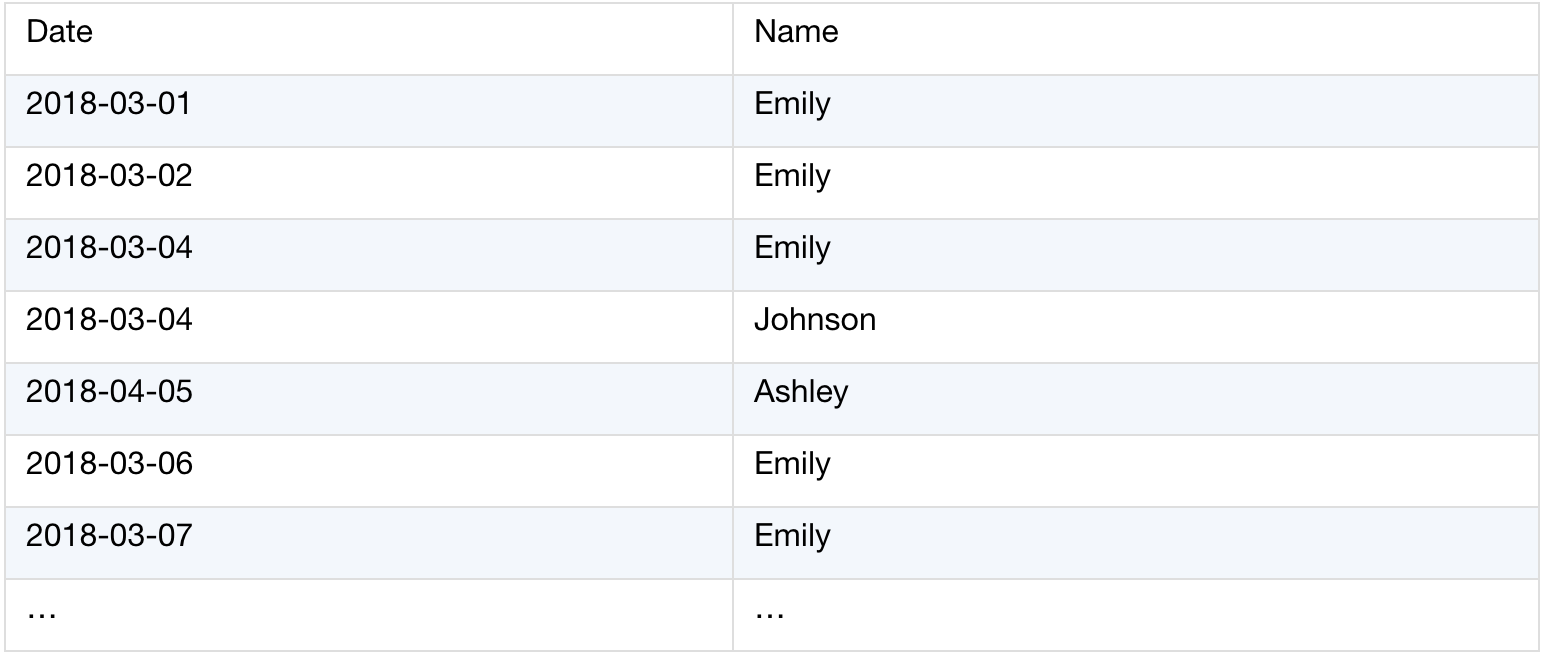The width and height of the screenshot is (1550, 658).
Task: Click the Johnson name cell
Action: pyautogui.click(x=1136, y=326)
